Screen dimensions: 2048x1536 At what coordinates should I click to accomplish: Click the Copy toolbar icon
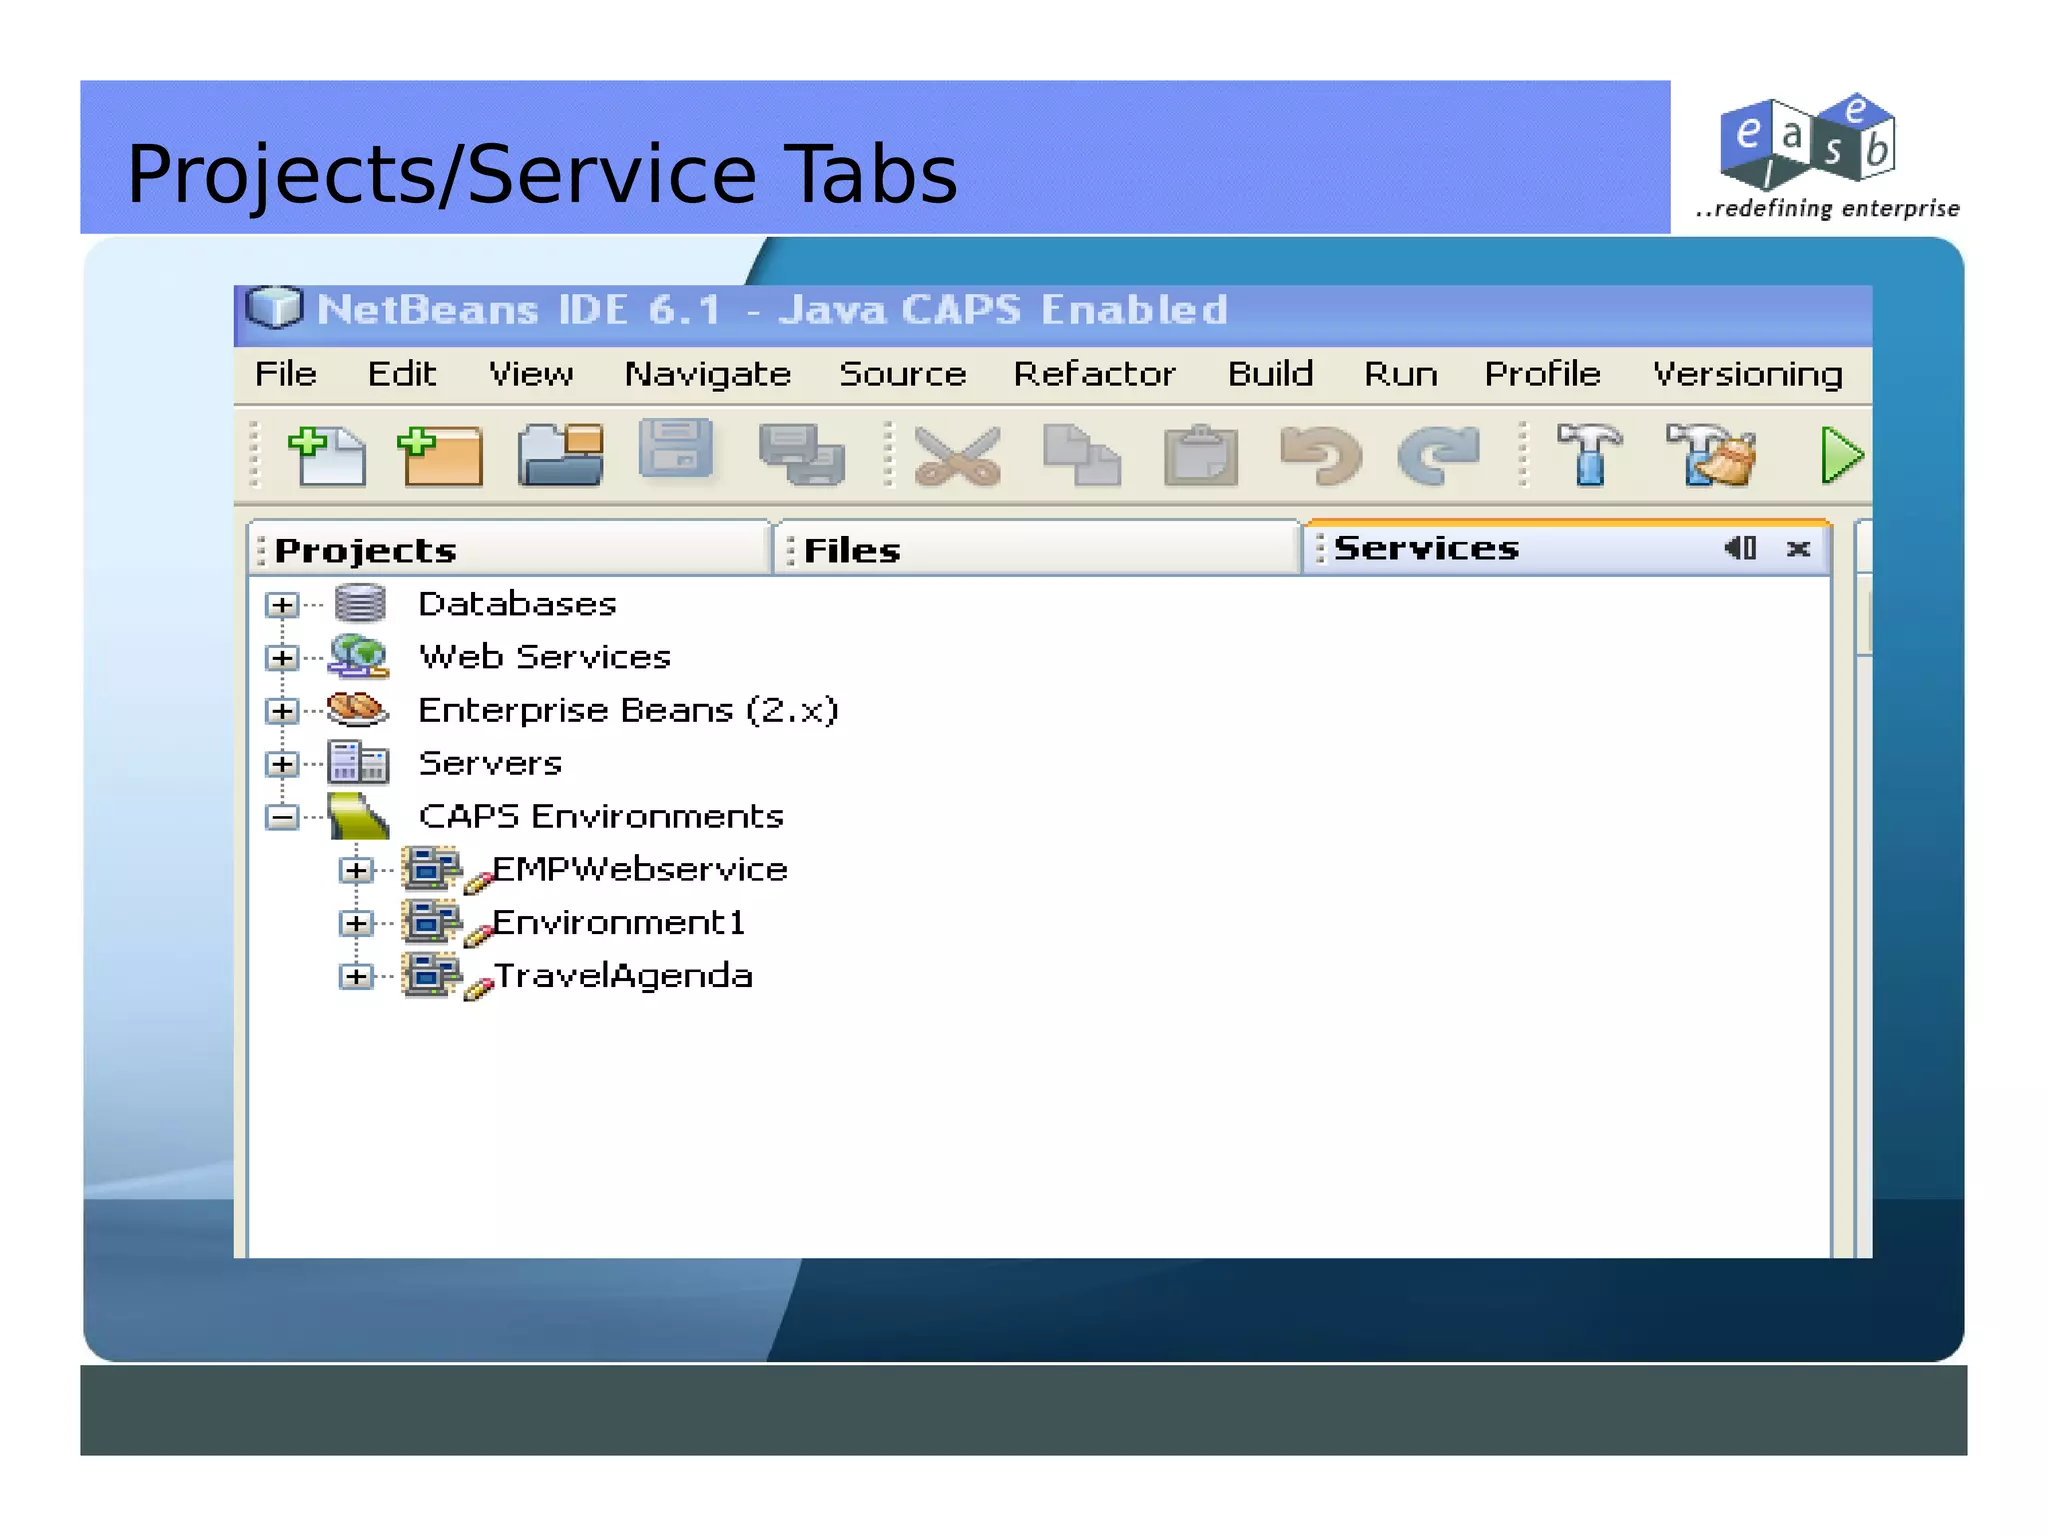[x=1081, y=455]
